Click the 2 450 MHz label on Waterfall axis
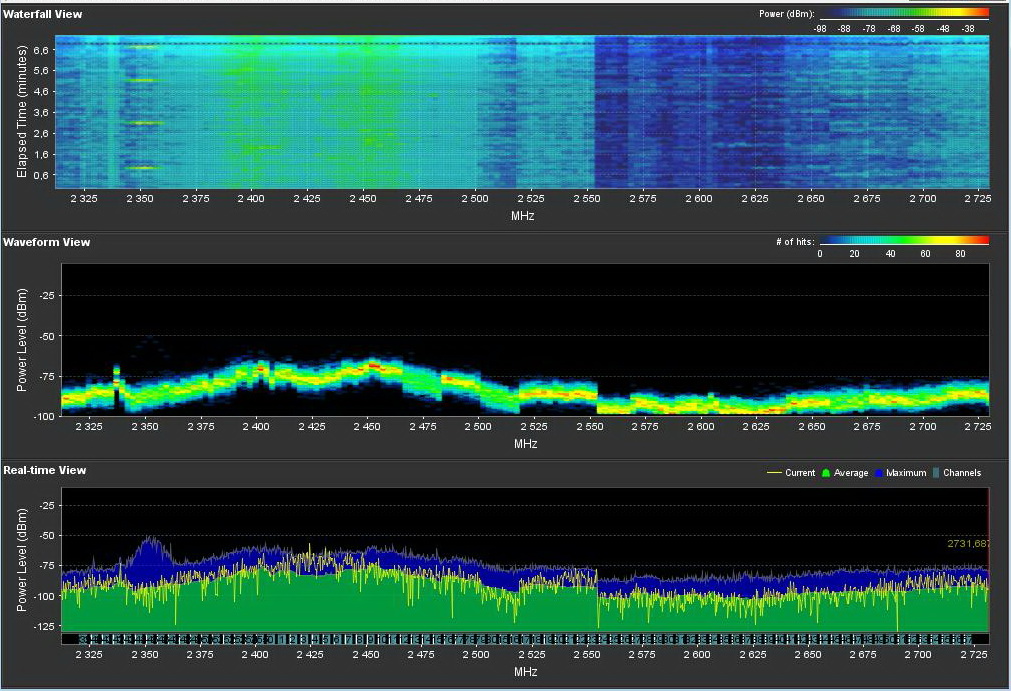 point(363,200)
